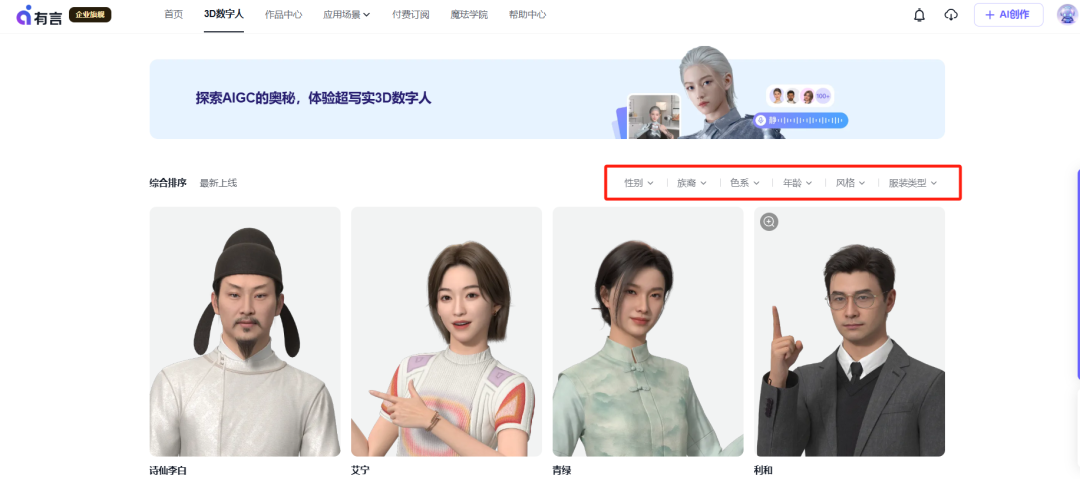Click the 100+ avatars badge in banner
Screen dimensions: 1080x479
(x=822, y=96)
